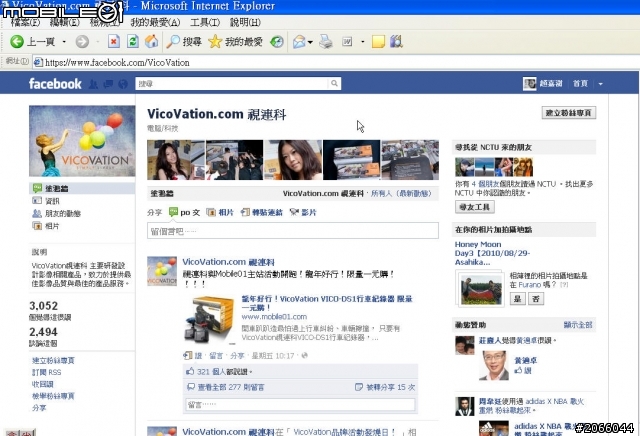Click 所有人 (最新動態) filter link
The height and width of the screenshot is (436, 640).
coord(401,194)
